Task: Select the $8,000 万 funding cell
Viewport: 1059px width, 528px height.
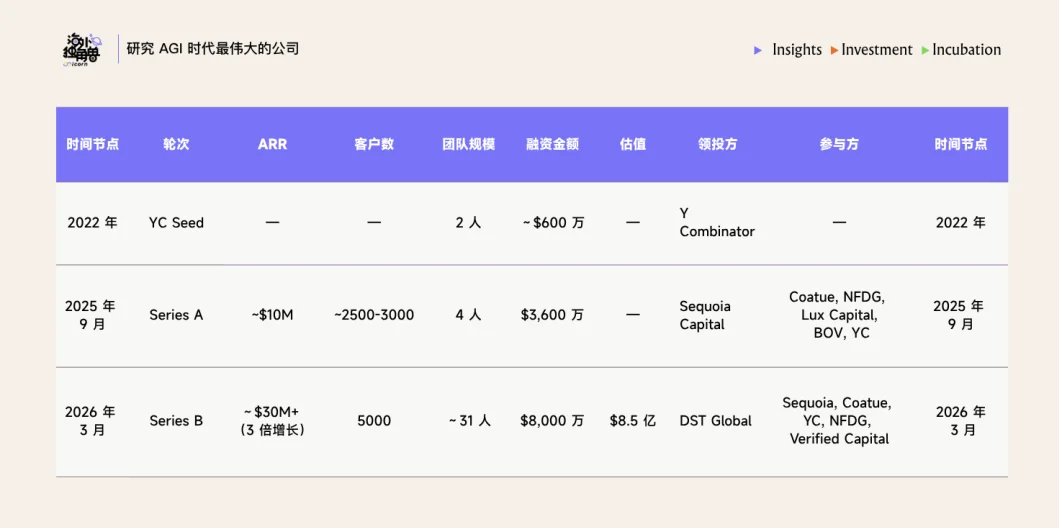Action: pyautogui.click(x=552, y=421)
